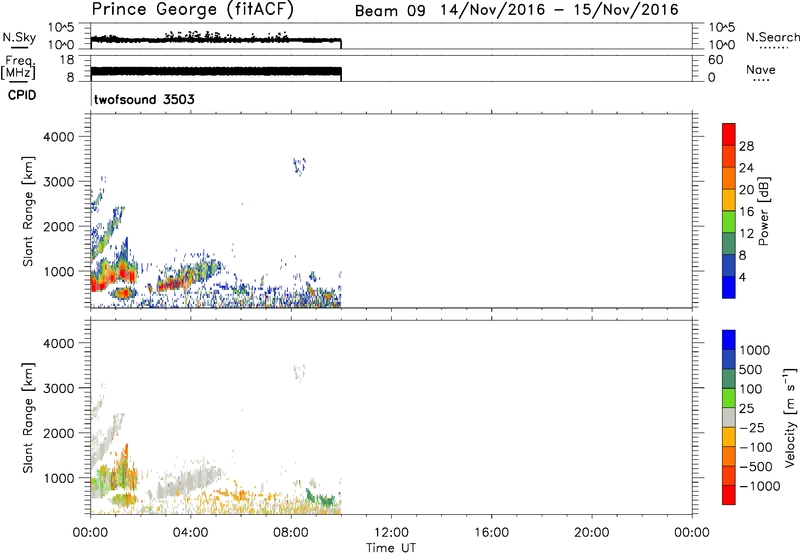Click the 'Velocity [m s-1]' colorbar title
The height and width of the screenshot is (554, 800).
tap(790, 417)
